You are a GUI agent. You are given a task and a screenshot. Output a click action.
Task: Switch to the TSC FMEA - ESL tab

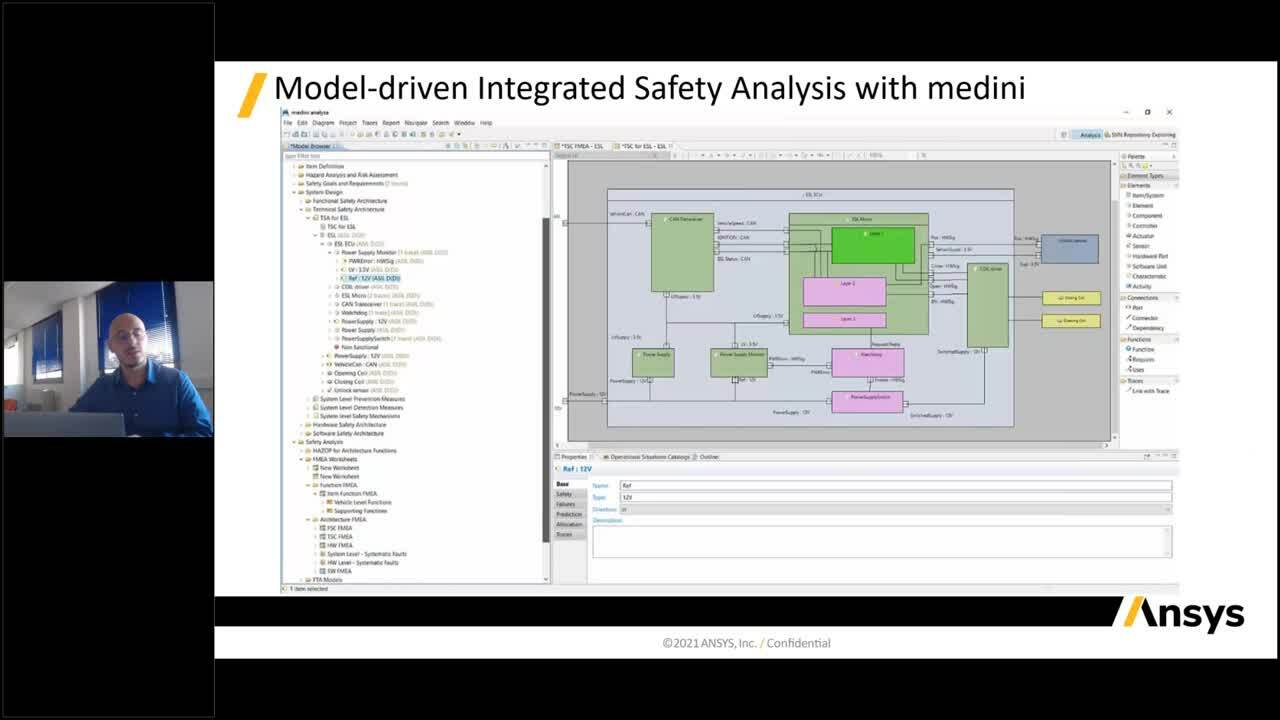pyautogui.click(x=582, y=144)
